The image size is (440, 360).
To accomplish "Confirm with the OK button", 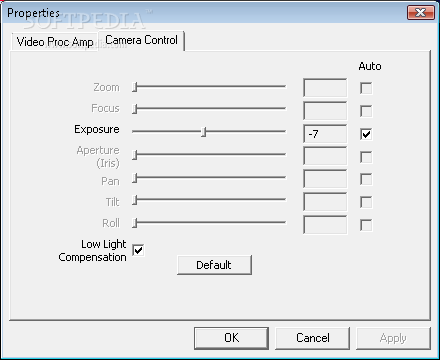I will click(231, 338).
